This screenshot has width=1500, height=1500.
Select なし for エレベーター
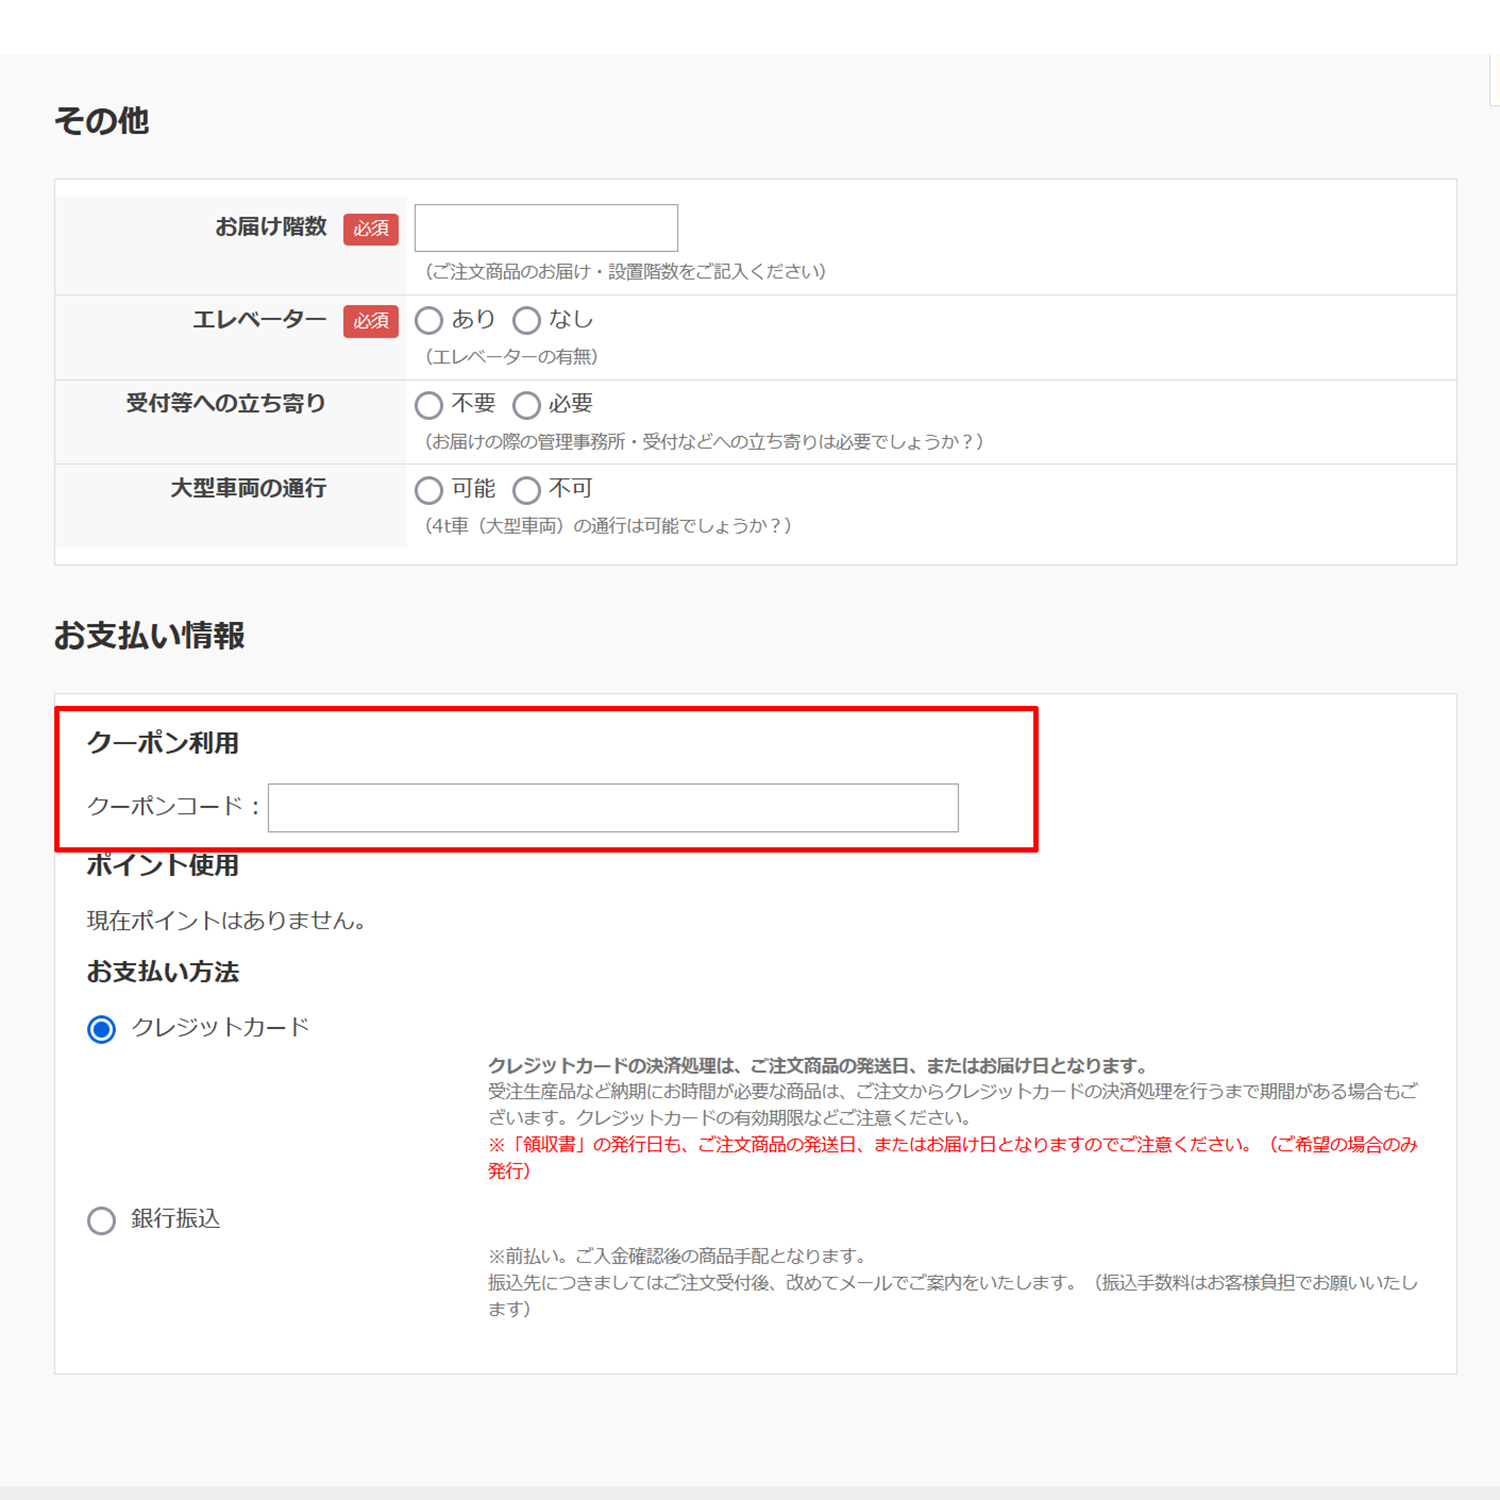point(527,320)
